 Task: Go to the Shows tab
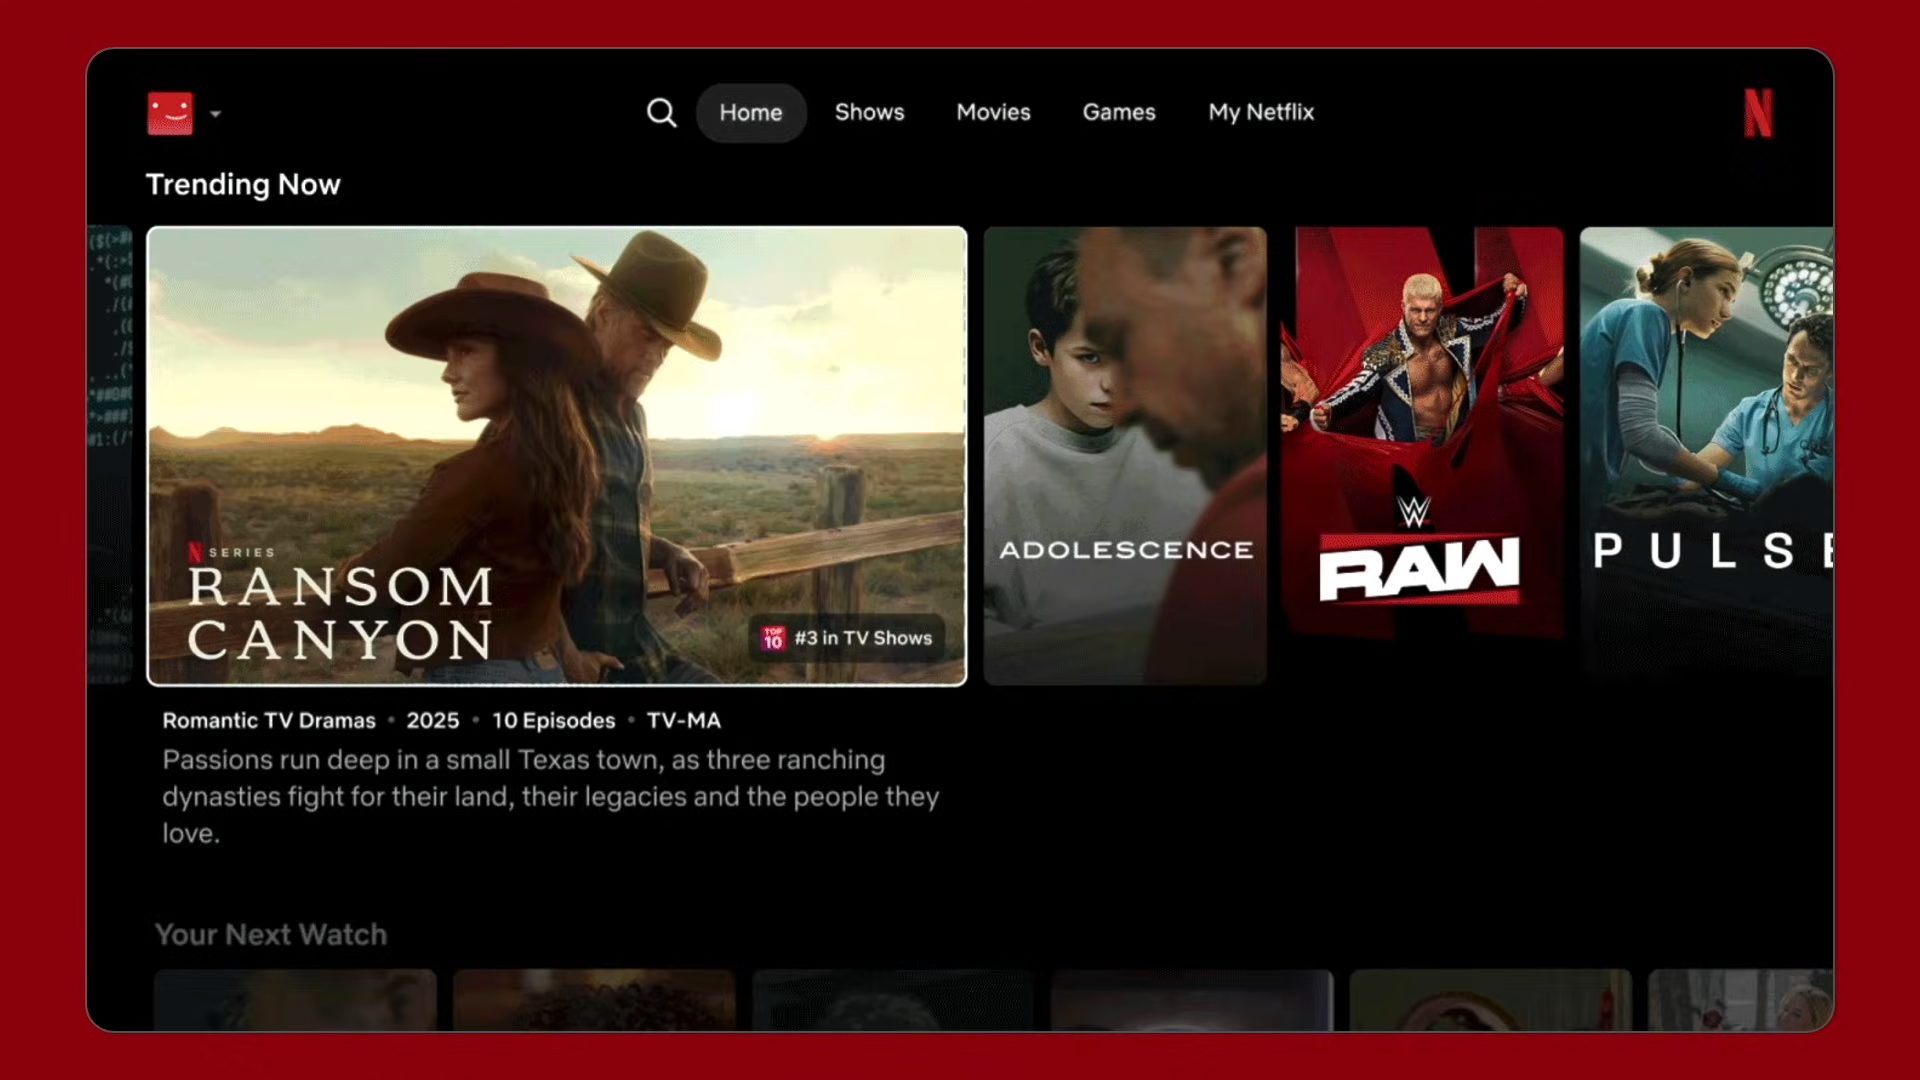click(869, 112)
